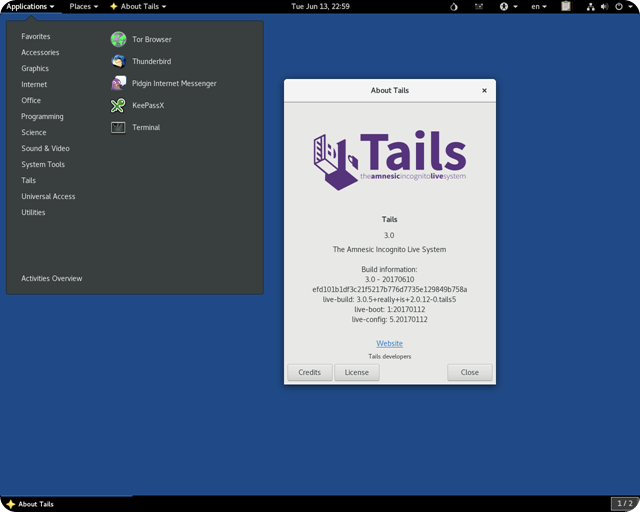The width and height of the screenshot is (640, 512).
Task: Click the network connection status icon
Action: pos(591,7)
